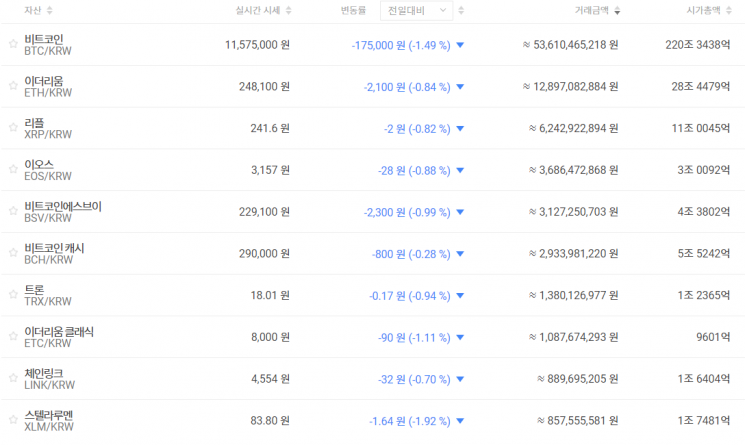Click the down triangle in BSV row
Viewport: 745px width, 445px height.
[460, 212]
